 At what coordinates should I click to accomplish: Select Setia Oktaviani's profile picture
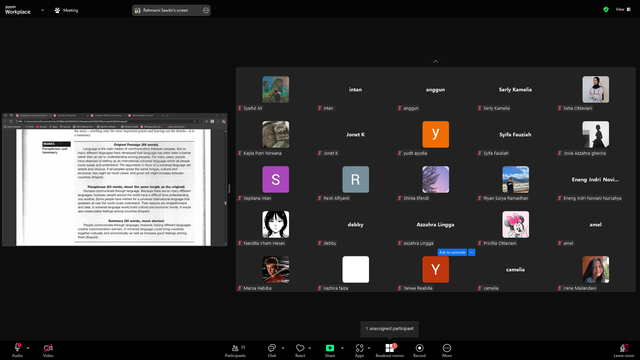pyautogui.click(x=596, y=89)
